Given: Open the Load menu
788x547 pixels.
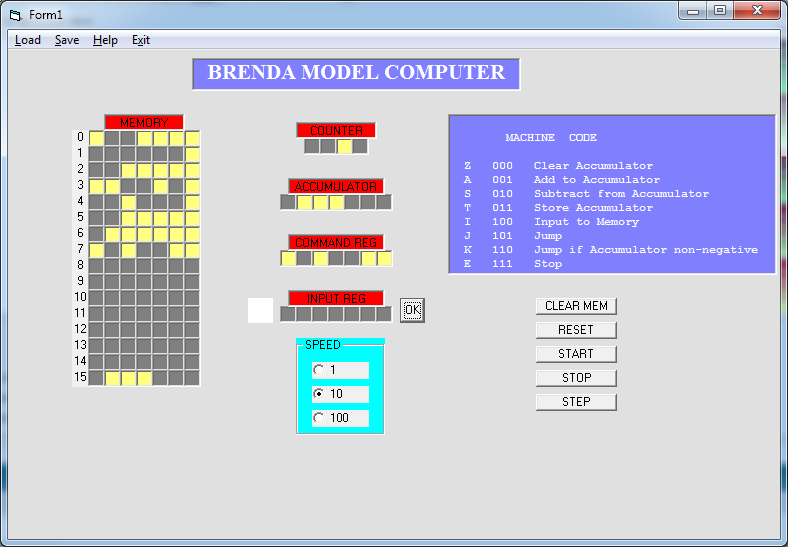Looking at the screenshot, I should click(x=28, y=40).
